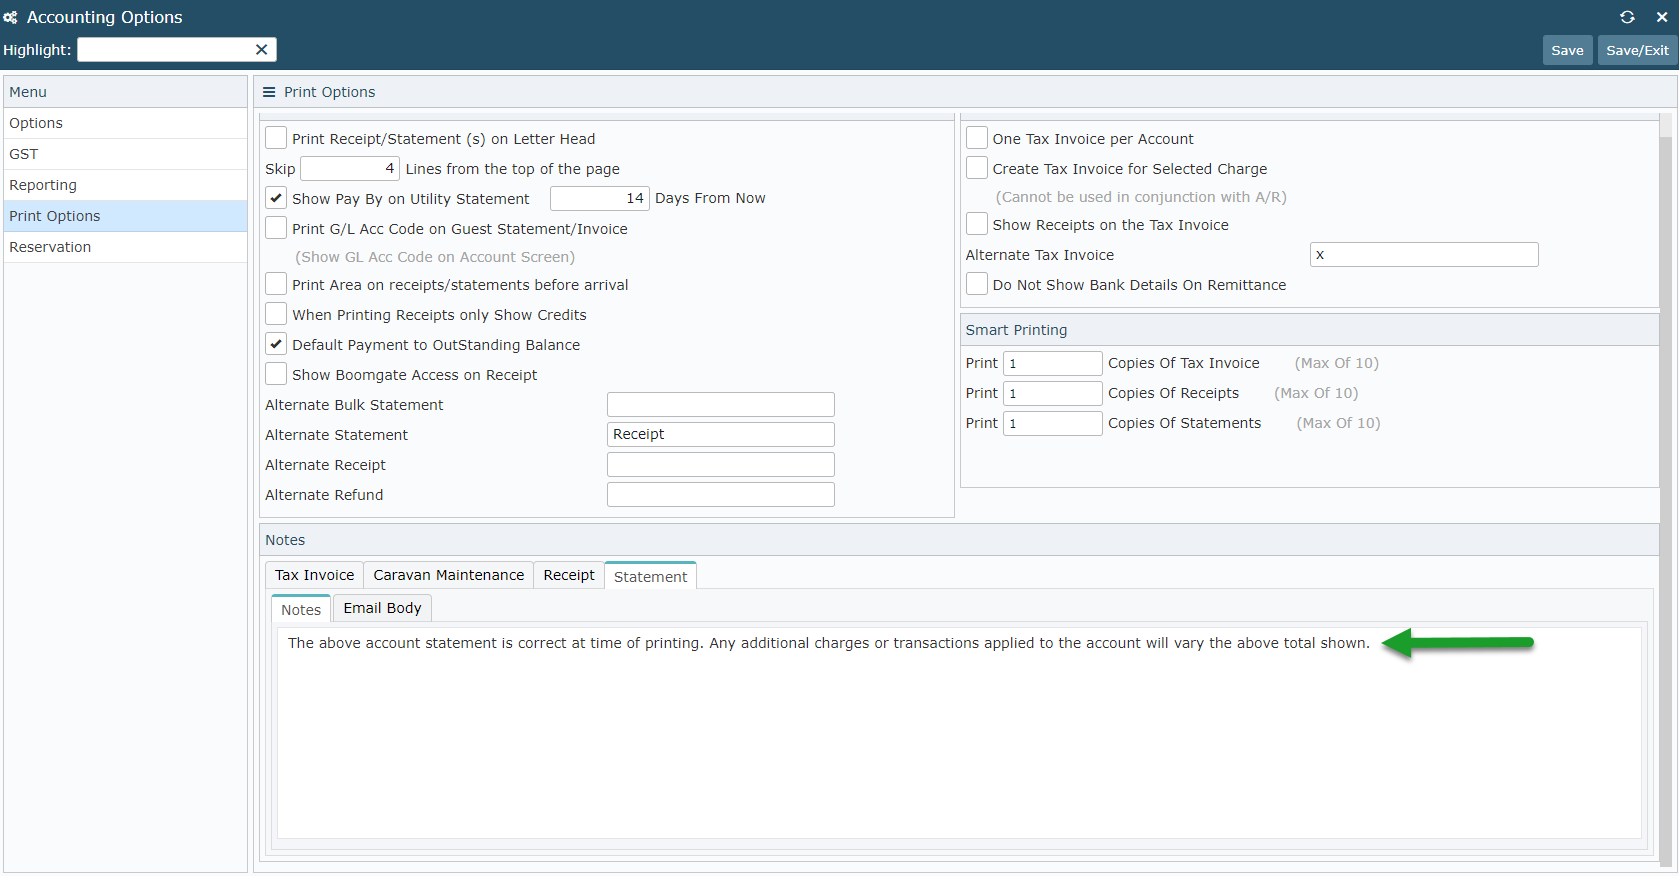
Task: Click the Skip lines number field
Action: [x=349, y=168]
